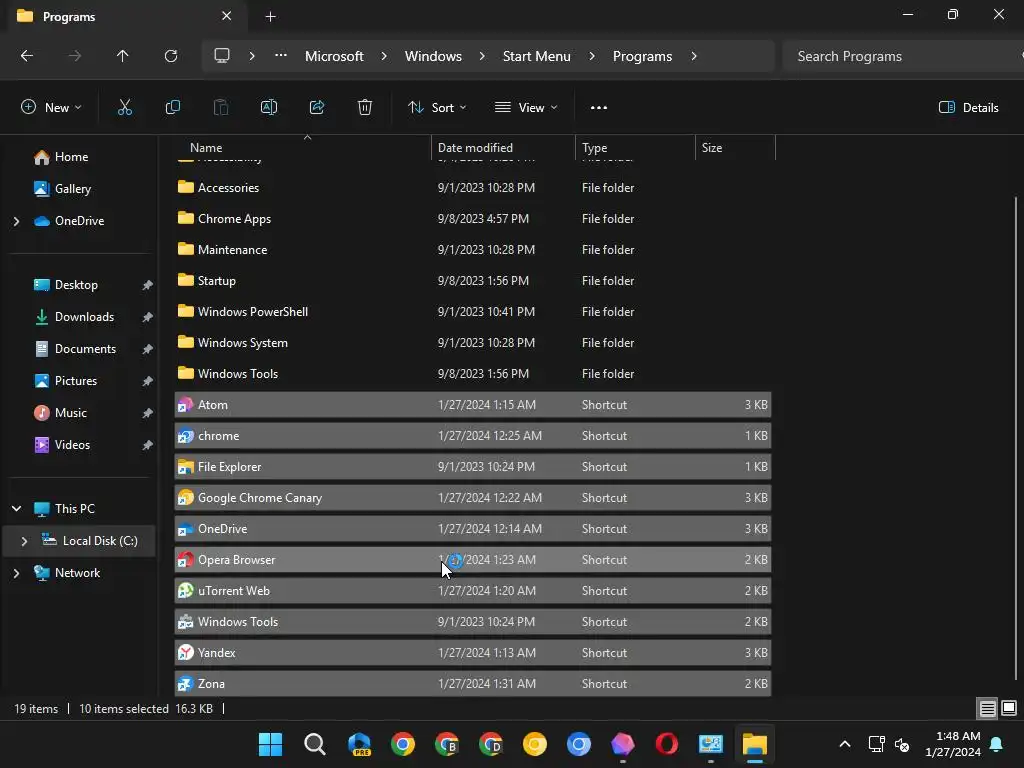1024x768 pixels.
Task: Click the Cut scissors icon
Action: tap(124, 108)
